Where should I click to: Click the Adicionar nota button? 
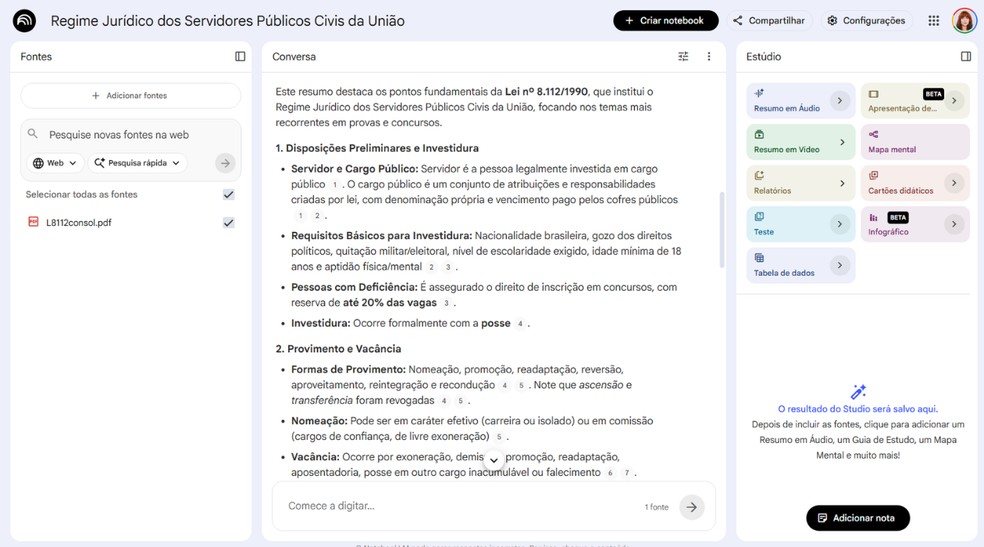pyautogui.click(x=858, y=518)
